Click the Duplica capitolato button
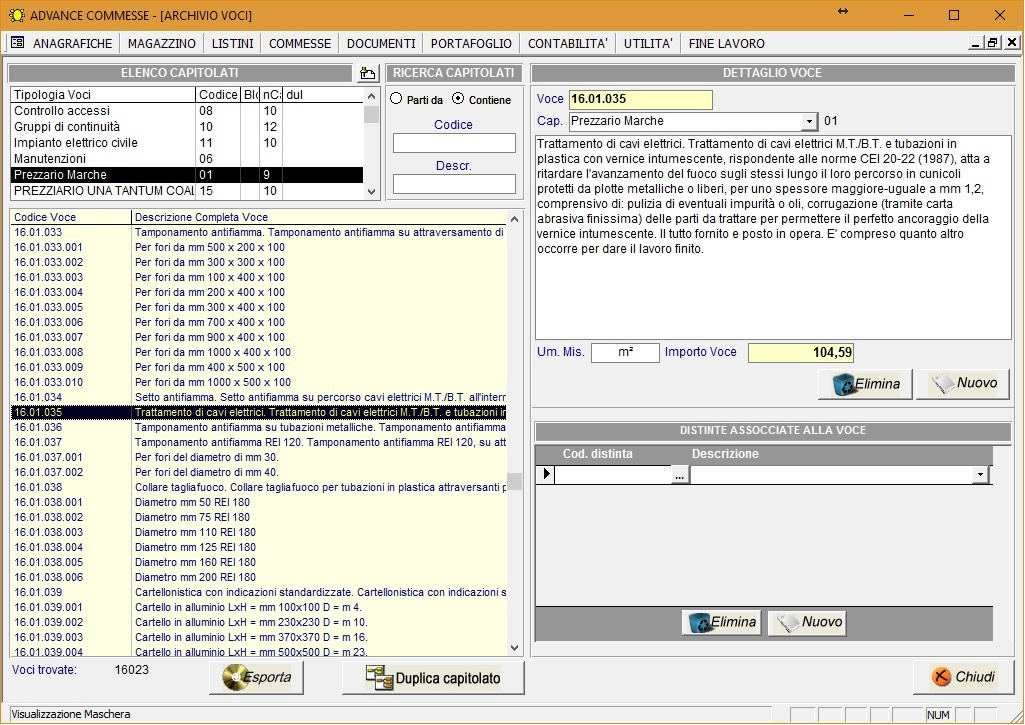Viewport: 1025px width, 725px height. [x=433, y=677]
